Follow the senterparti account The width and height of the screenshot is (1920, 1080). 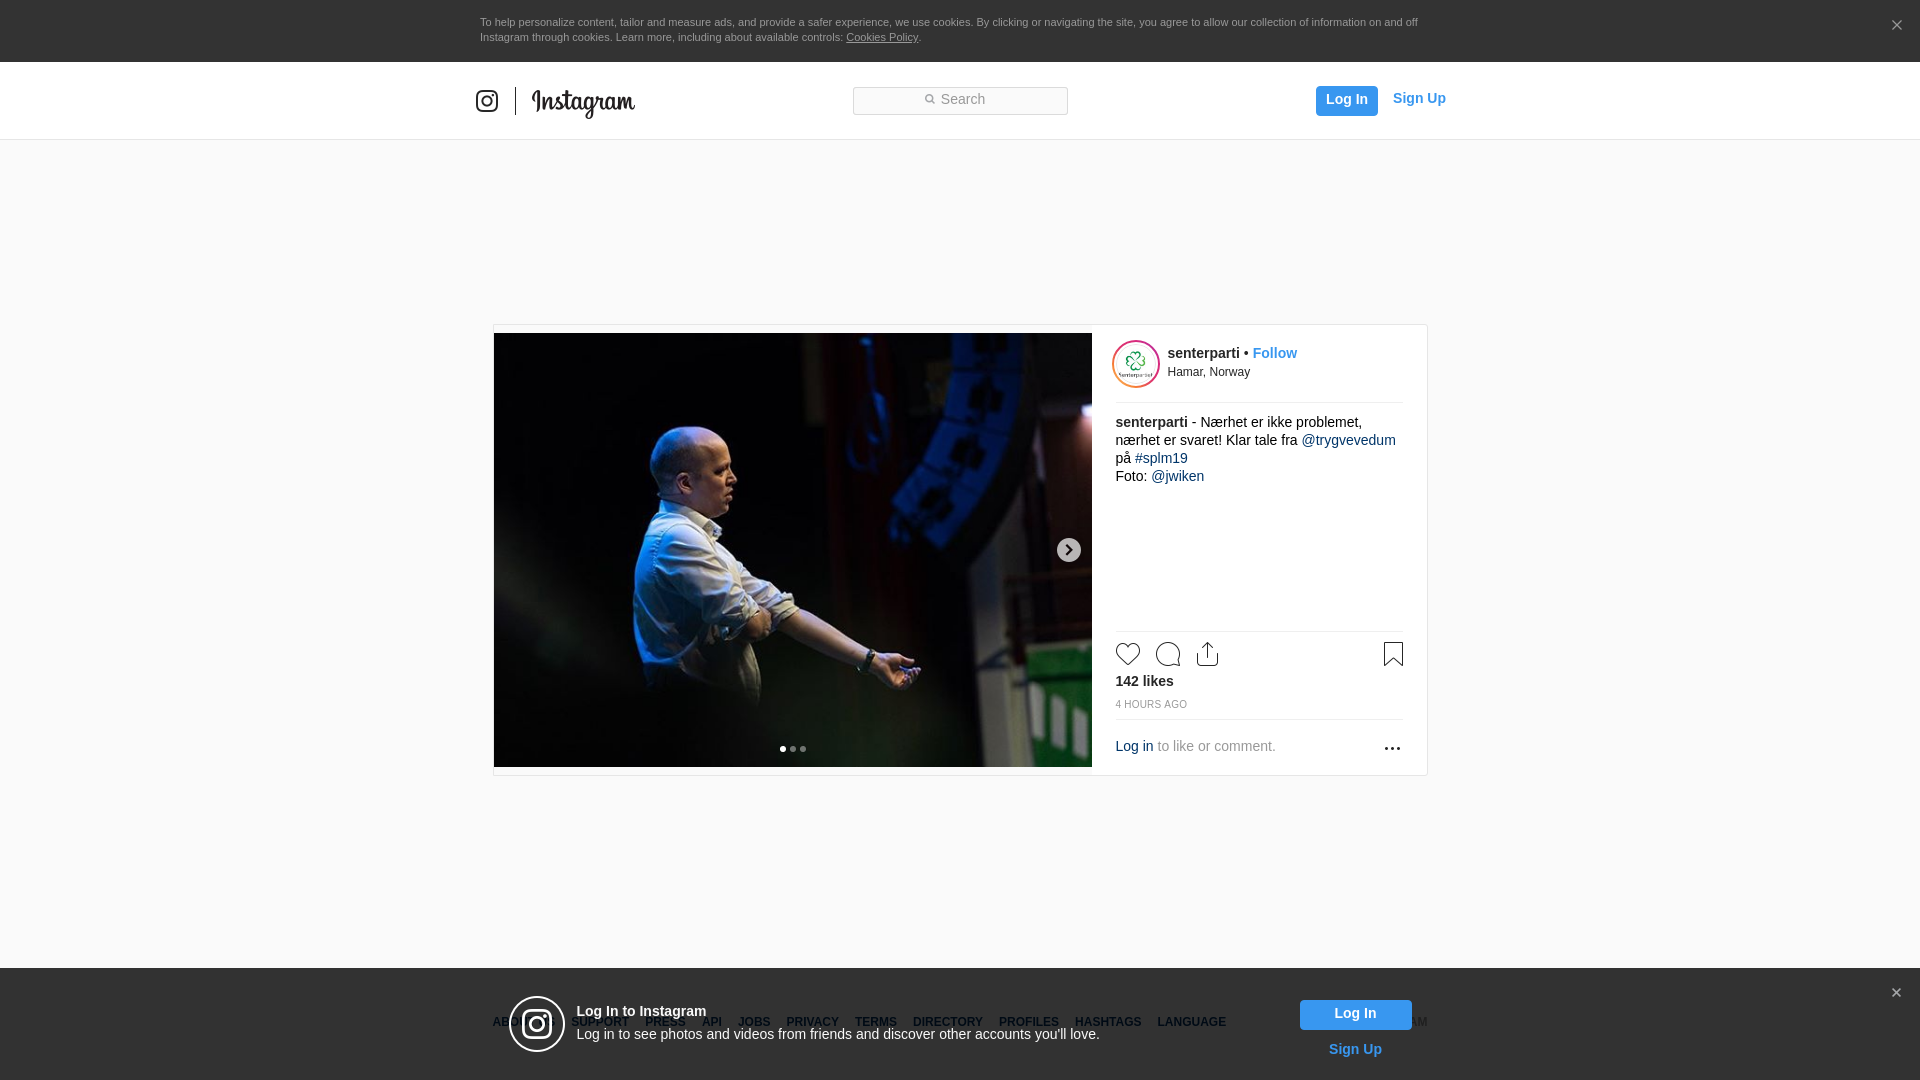[x=1274, y=353]
